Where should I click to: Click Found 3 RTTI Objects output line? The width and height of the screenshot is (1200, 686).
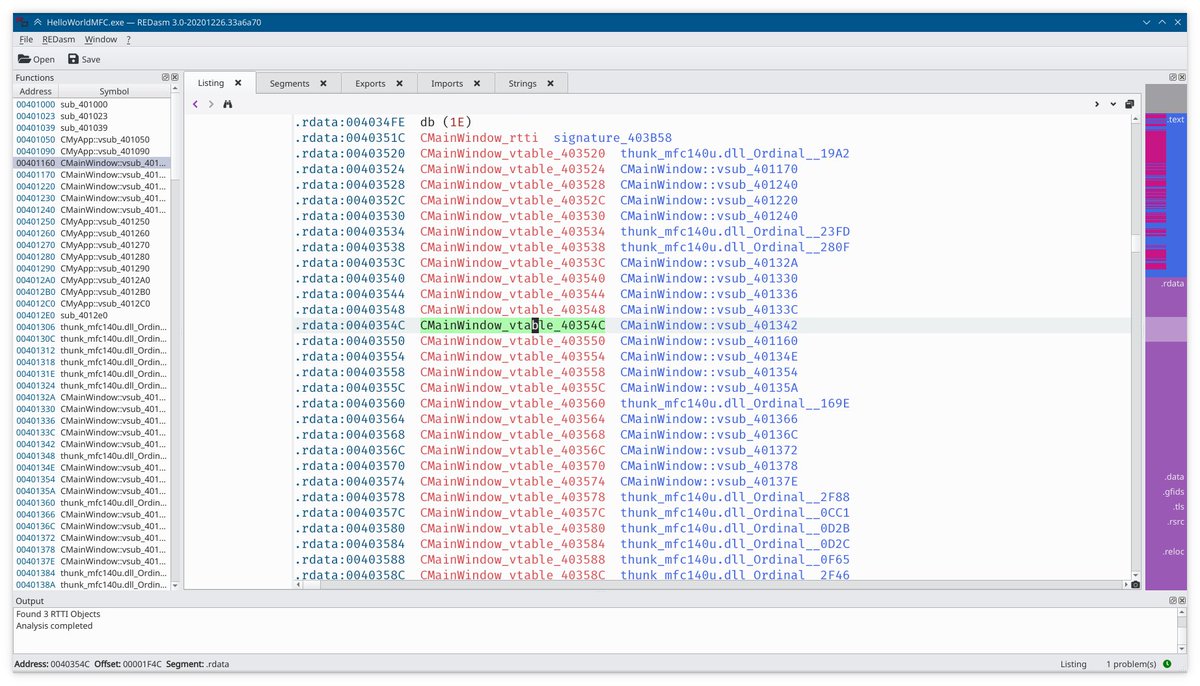(x=58, y=614)
